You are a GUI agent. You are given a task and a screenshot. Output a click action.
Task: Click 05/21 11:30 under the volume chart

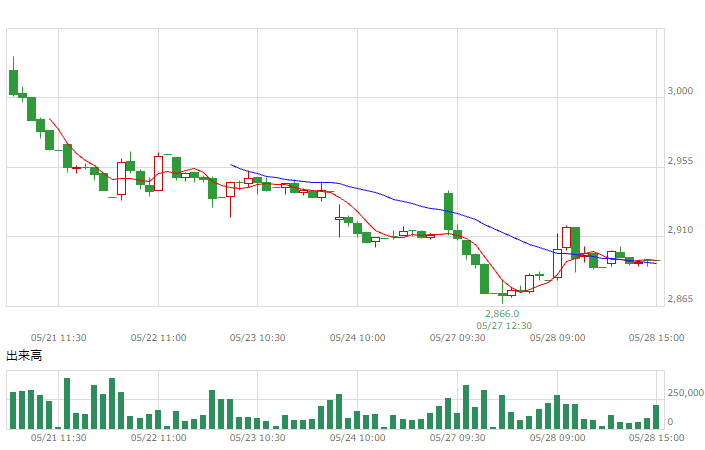pos(58,438)
